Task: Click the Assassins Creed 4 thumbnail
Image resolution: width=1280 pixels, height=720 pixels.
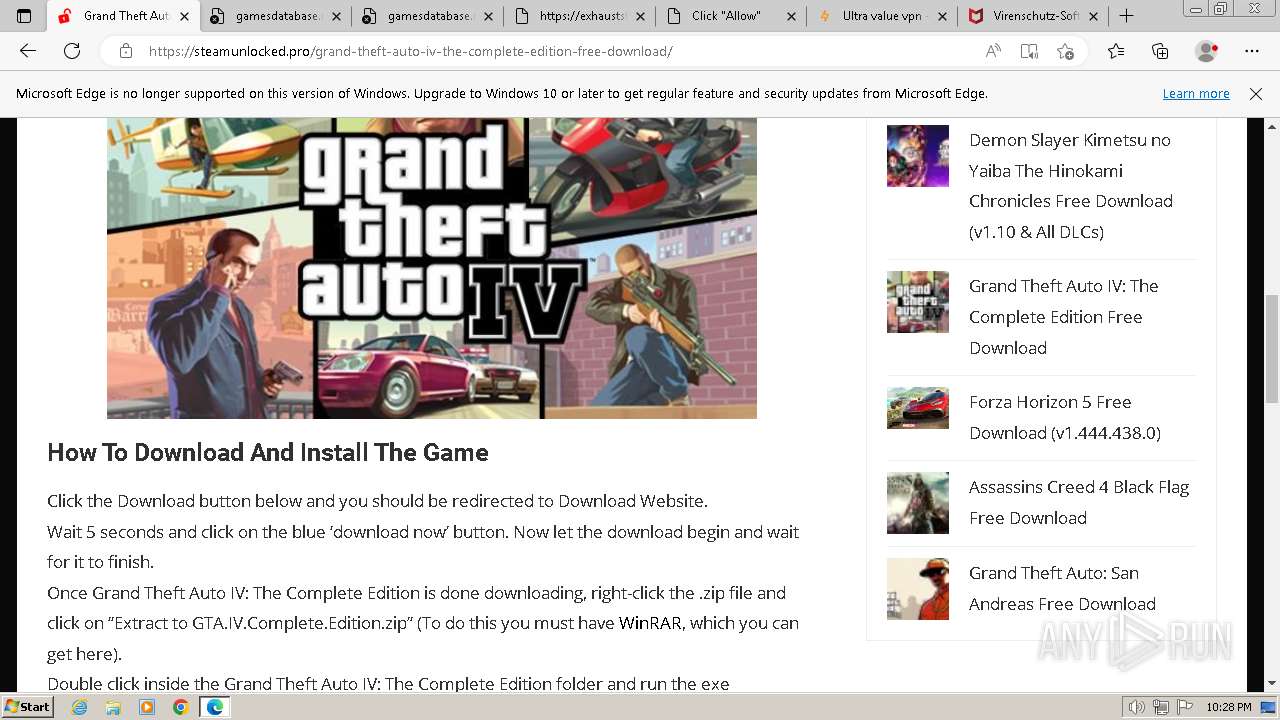Action: coord(918,503)
